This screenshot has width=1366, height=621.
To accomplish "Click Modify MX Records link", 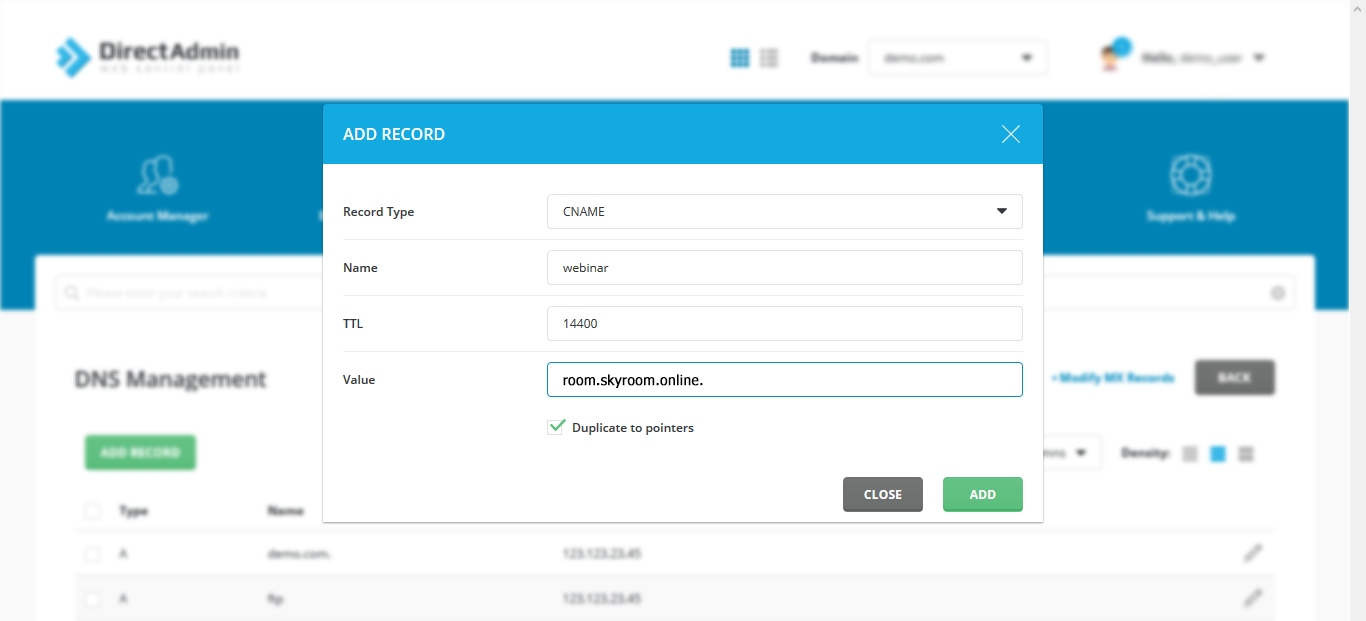I will [x=1112, y=378].
